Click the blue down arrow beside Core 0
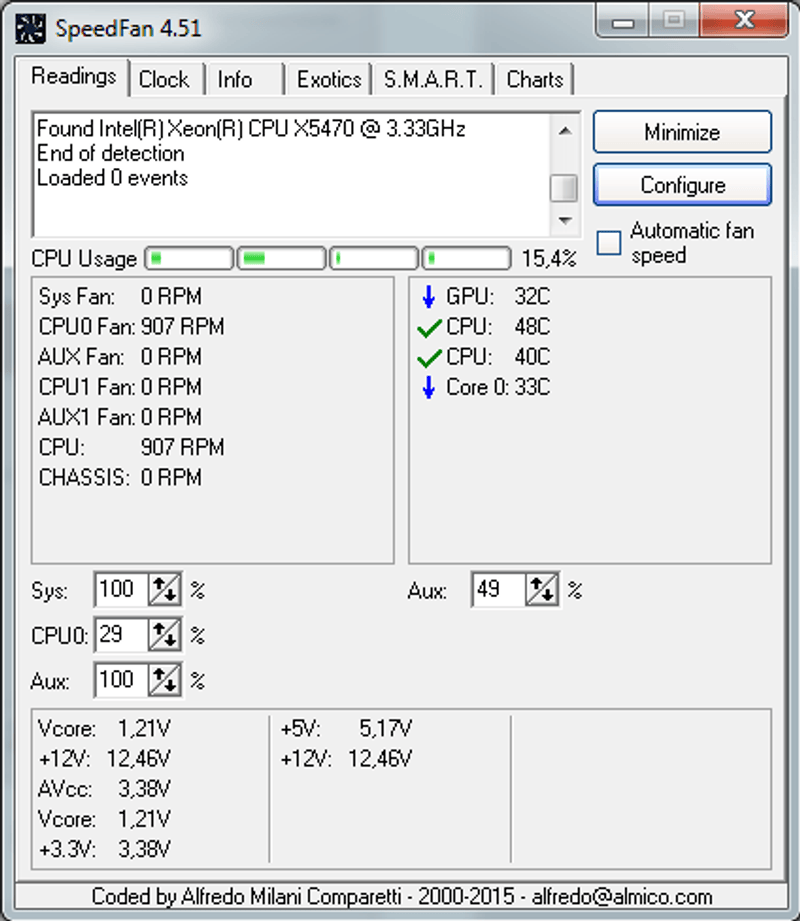This screenshot has width=800, height=921. pyautogui.click(x=429, y=388)
